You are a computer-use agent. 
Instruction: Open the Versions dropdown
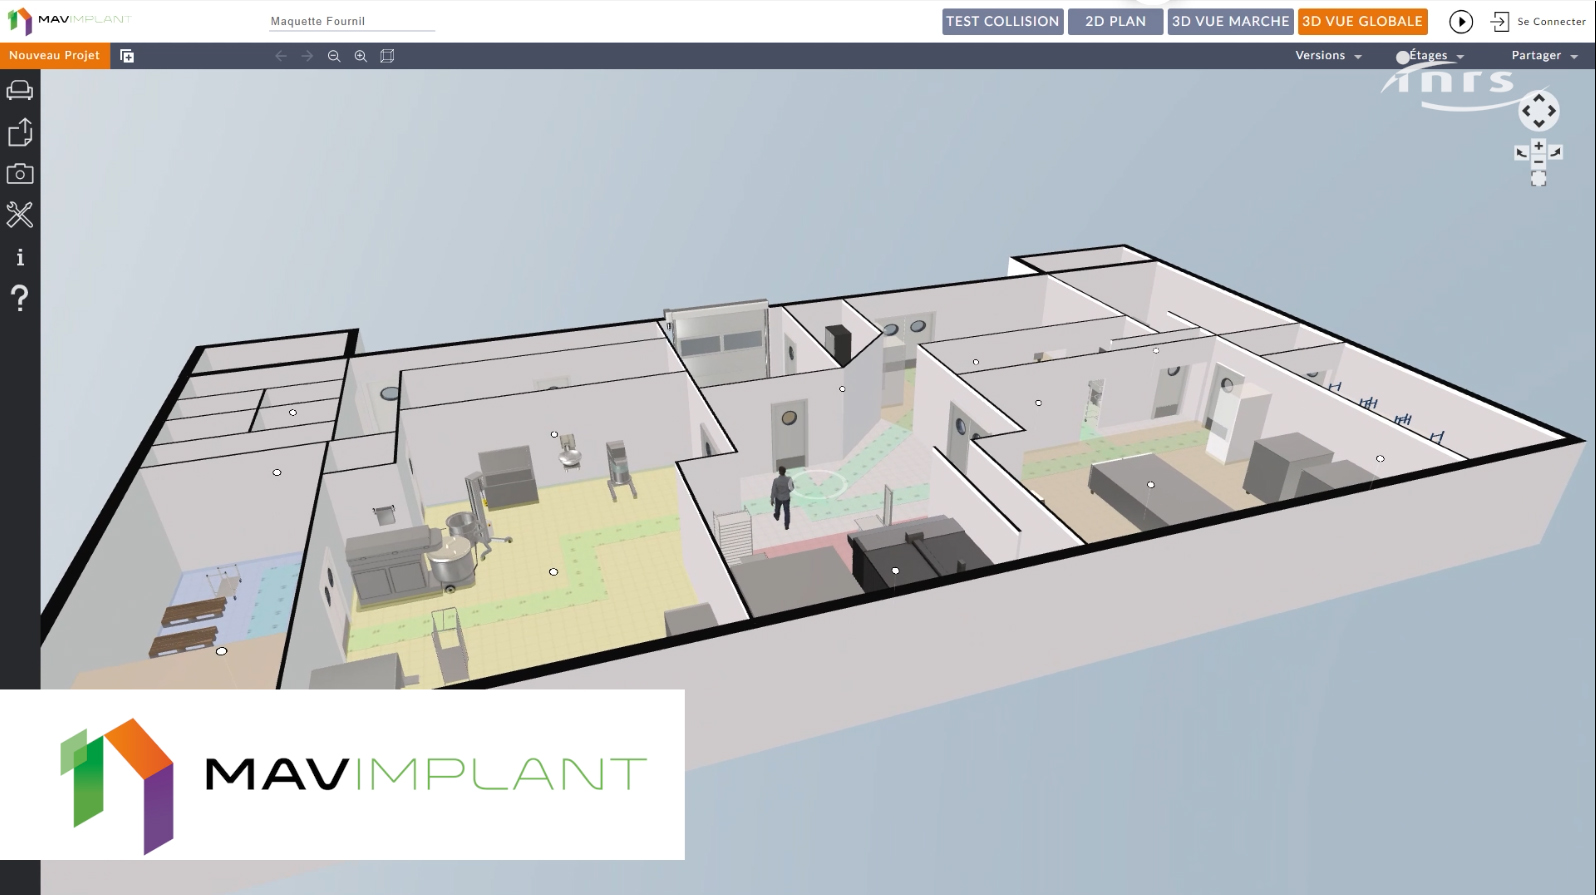[x=1328, y=56]
